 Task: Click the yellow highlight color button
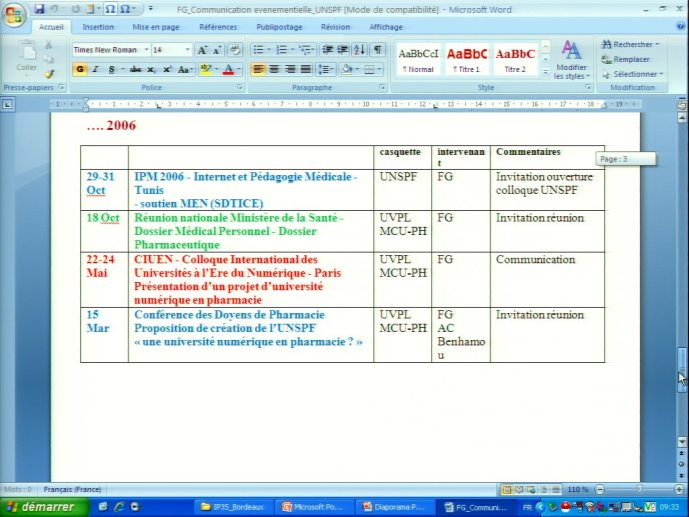point(206,69)
